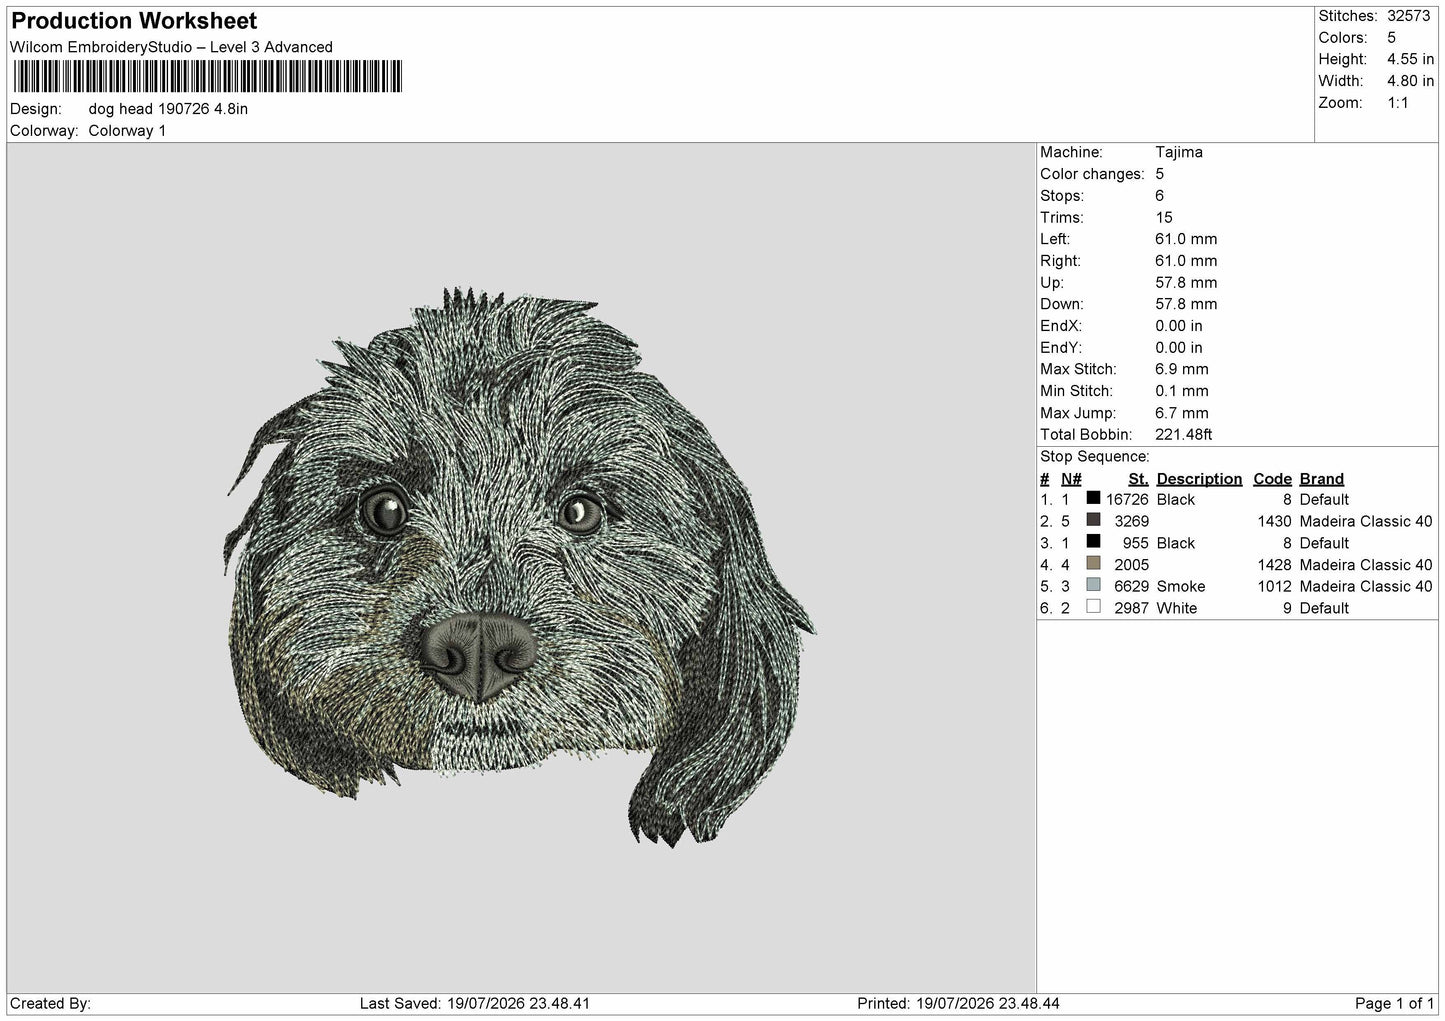Click the 'EndY:' label
The width and height of the screenshot is (1445, 1021).
[1060, 348]
